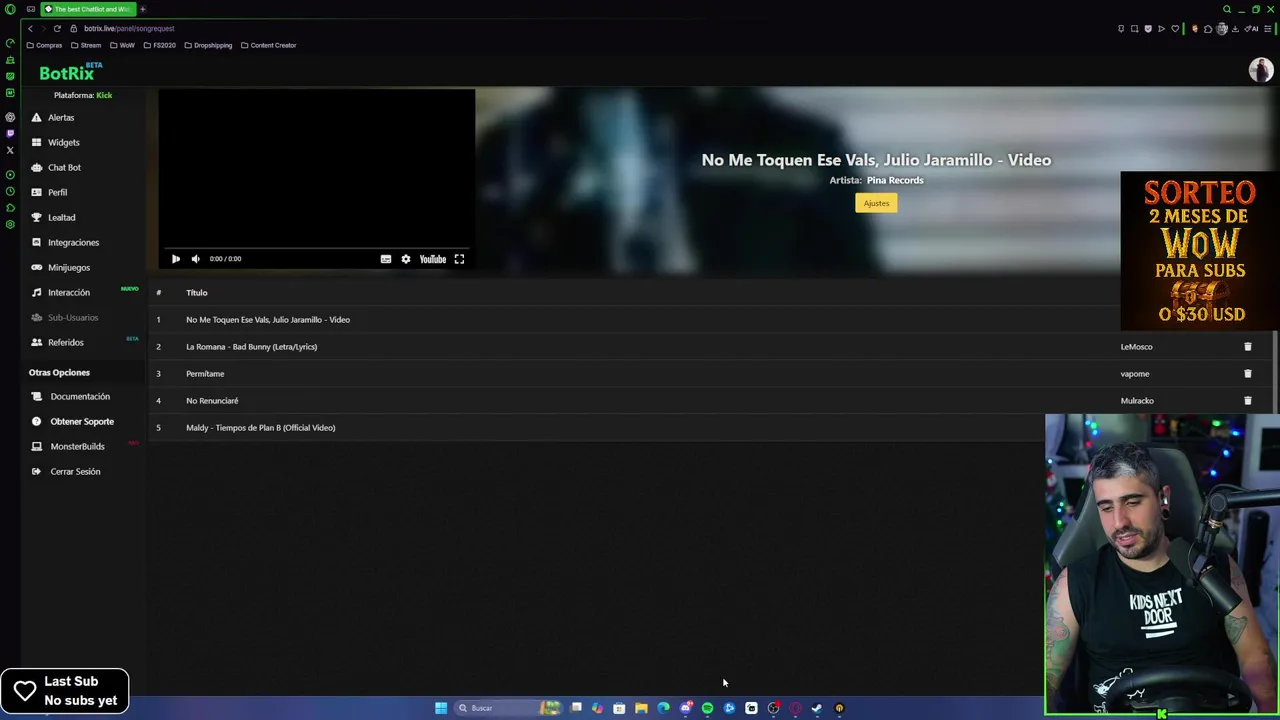Click the browser search magnifier icon
Screen dimensions: 1280x720
[x=1227, y=9]
